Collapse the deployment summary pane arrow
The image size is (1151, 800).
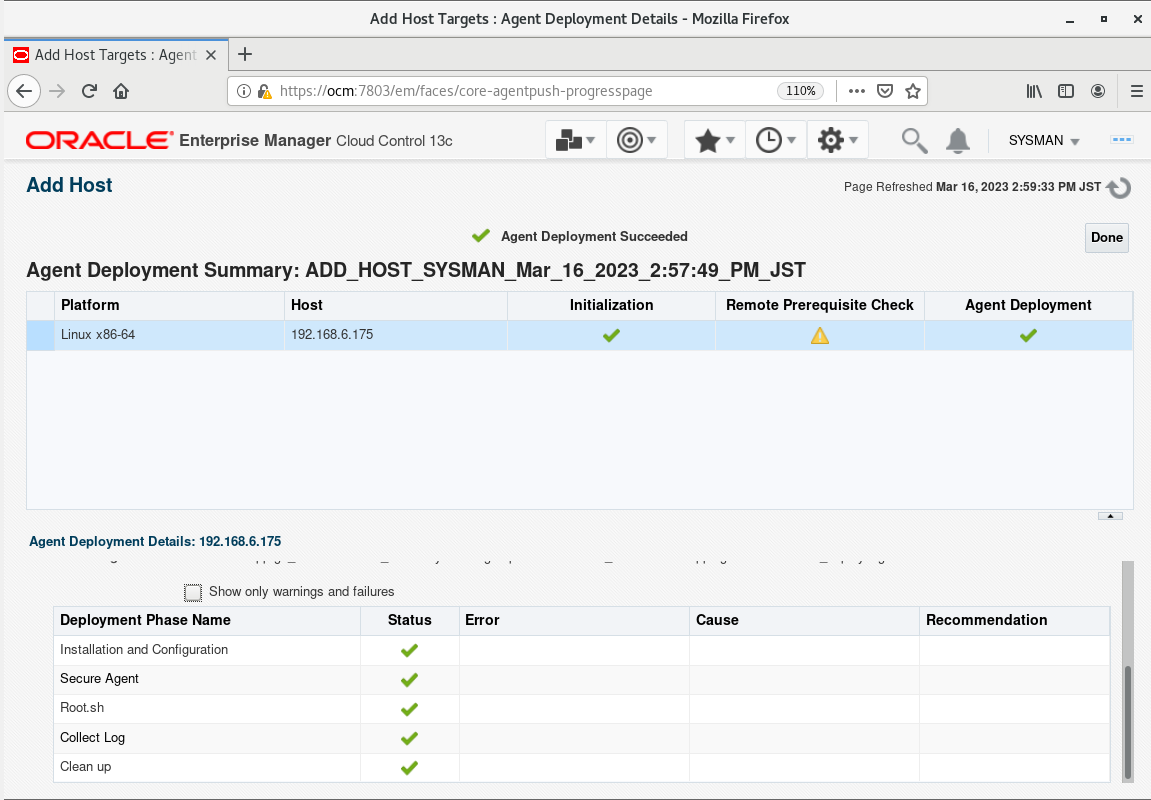point(1110,516)
